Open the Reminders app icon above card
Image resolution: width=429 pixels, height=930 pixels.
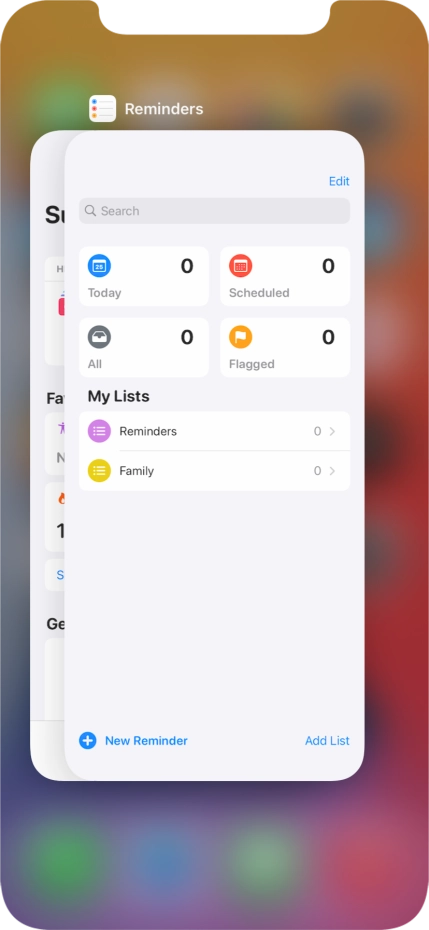click(103, 109)
